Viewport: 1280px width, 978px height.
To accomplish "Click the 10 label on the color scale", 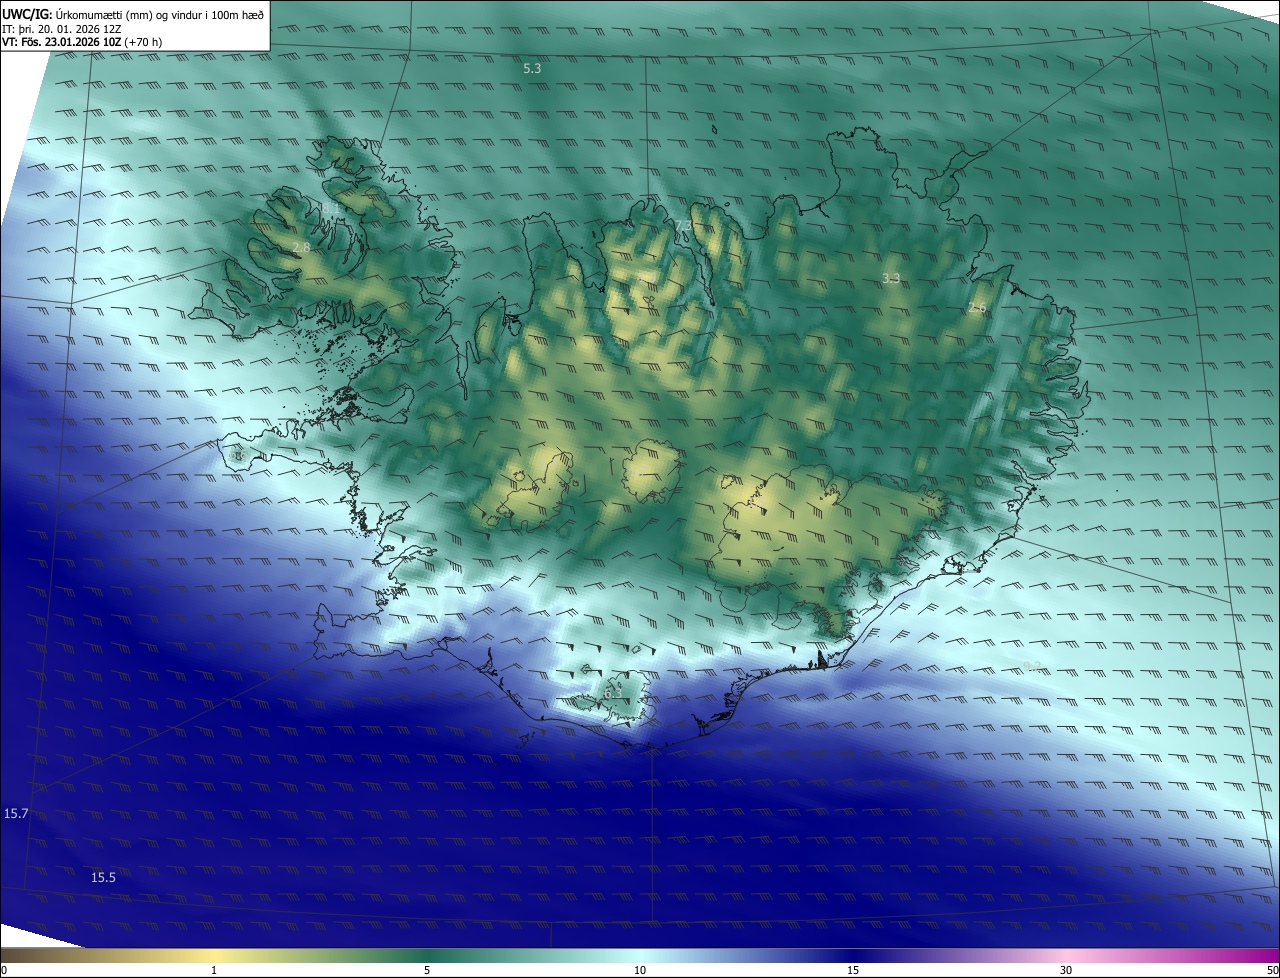I will (x=640, y=970).
